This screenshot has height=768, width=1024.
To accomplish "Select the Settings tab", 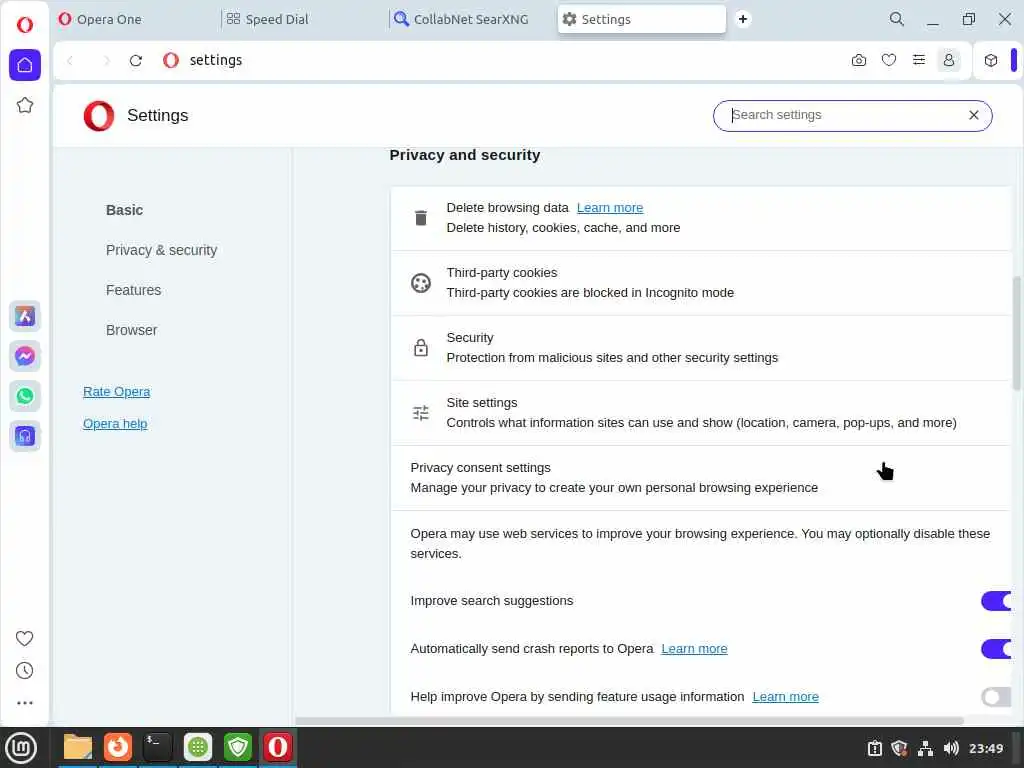I will coord(641,19).
